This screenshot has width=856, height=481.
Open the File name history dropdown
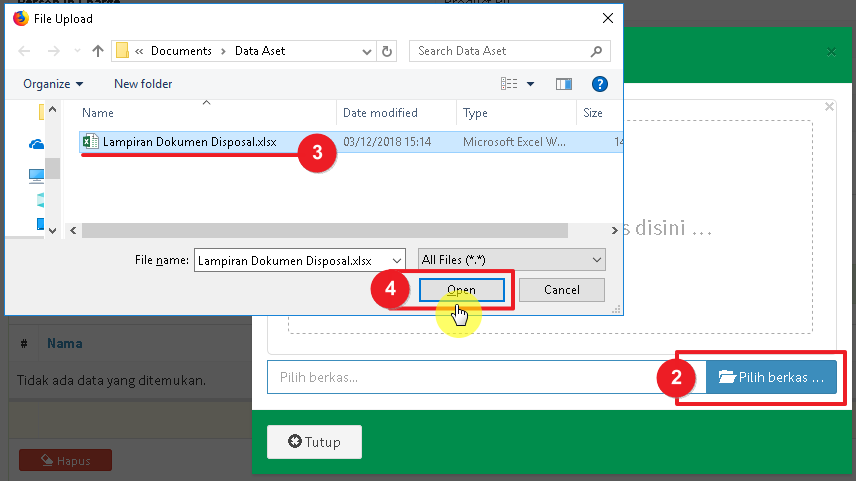[x=397, y=260]
